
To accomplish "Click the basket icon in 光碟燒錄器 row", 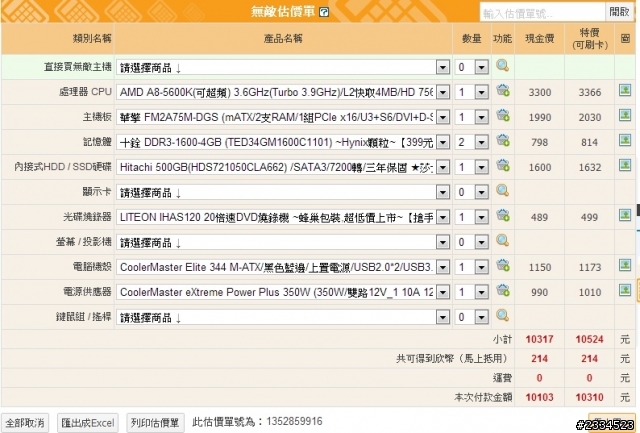I will (503, 215).
